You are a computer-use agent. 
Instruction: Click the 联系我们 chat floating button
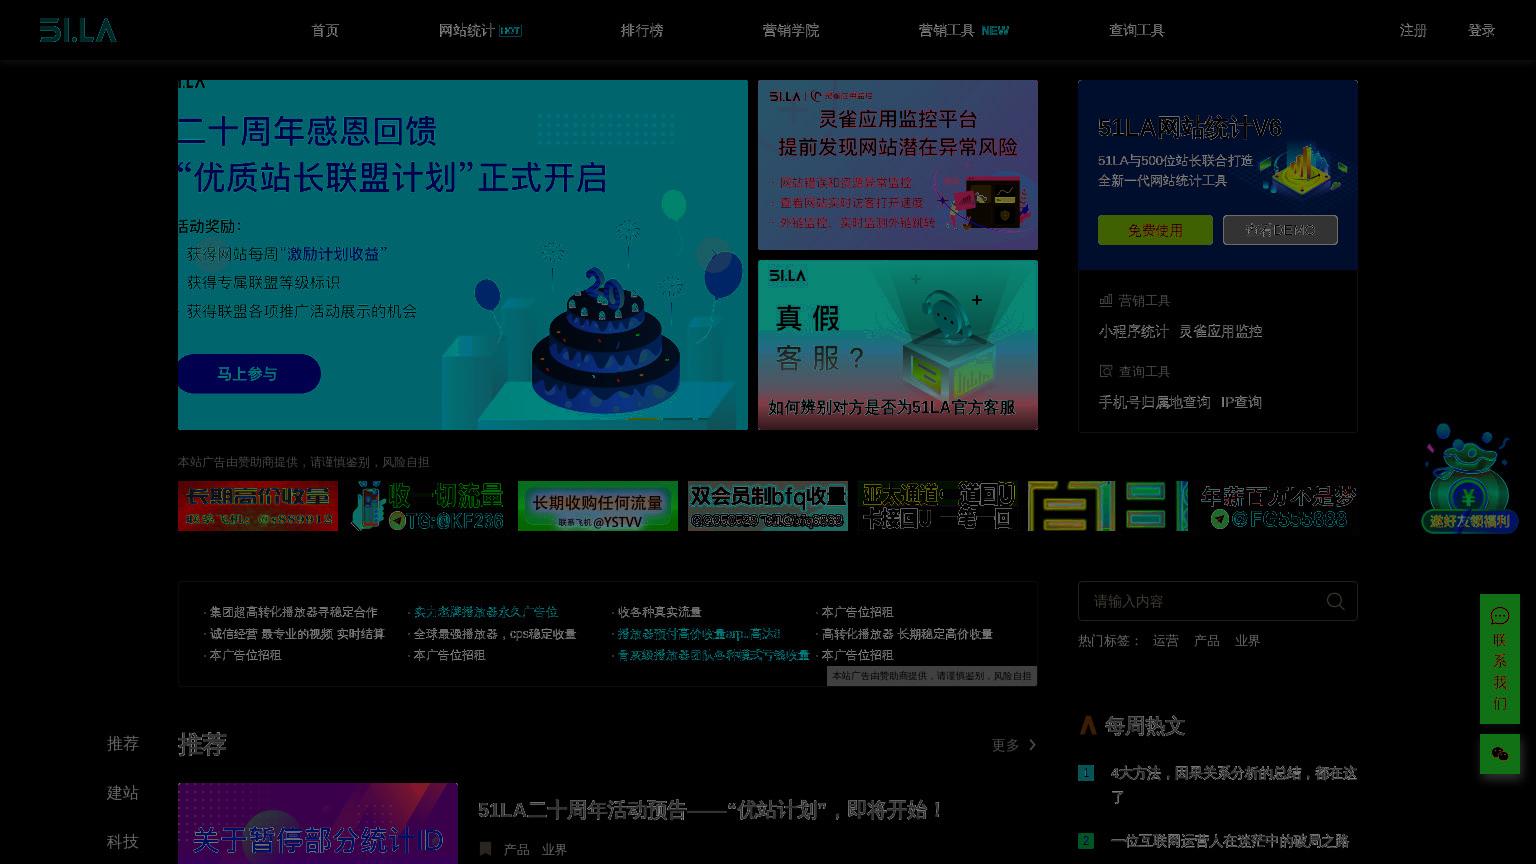coord(1500,659)
